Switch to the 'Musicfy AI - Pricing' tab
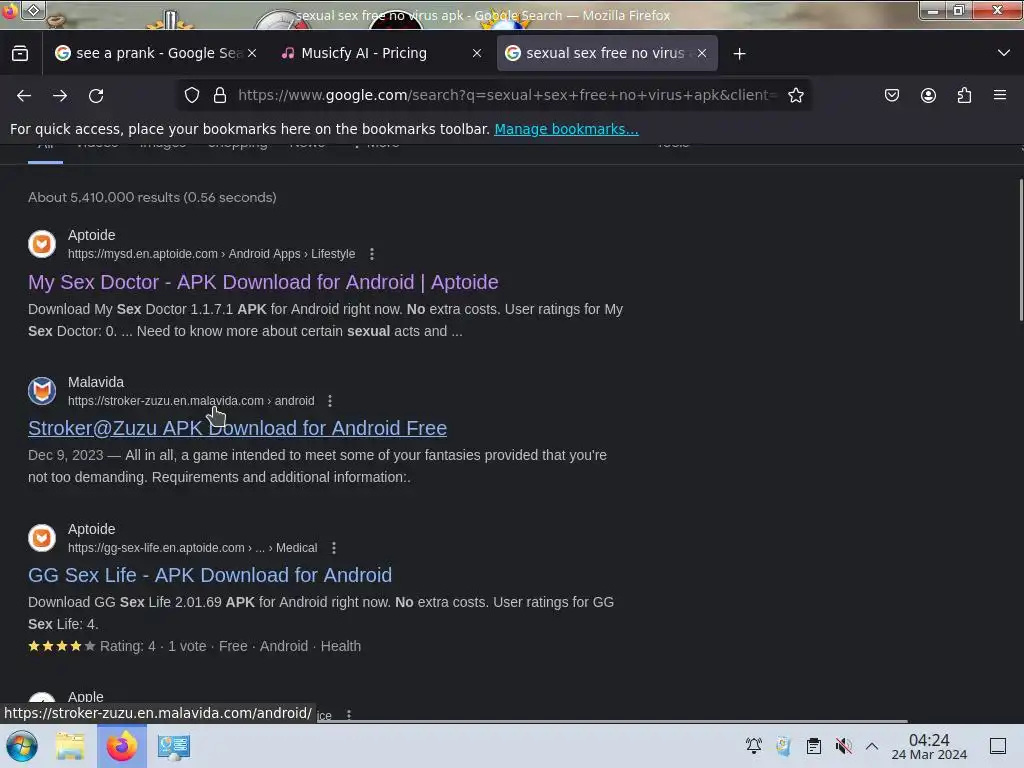The image size is (1024, 768). point(382,54)
